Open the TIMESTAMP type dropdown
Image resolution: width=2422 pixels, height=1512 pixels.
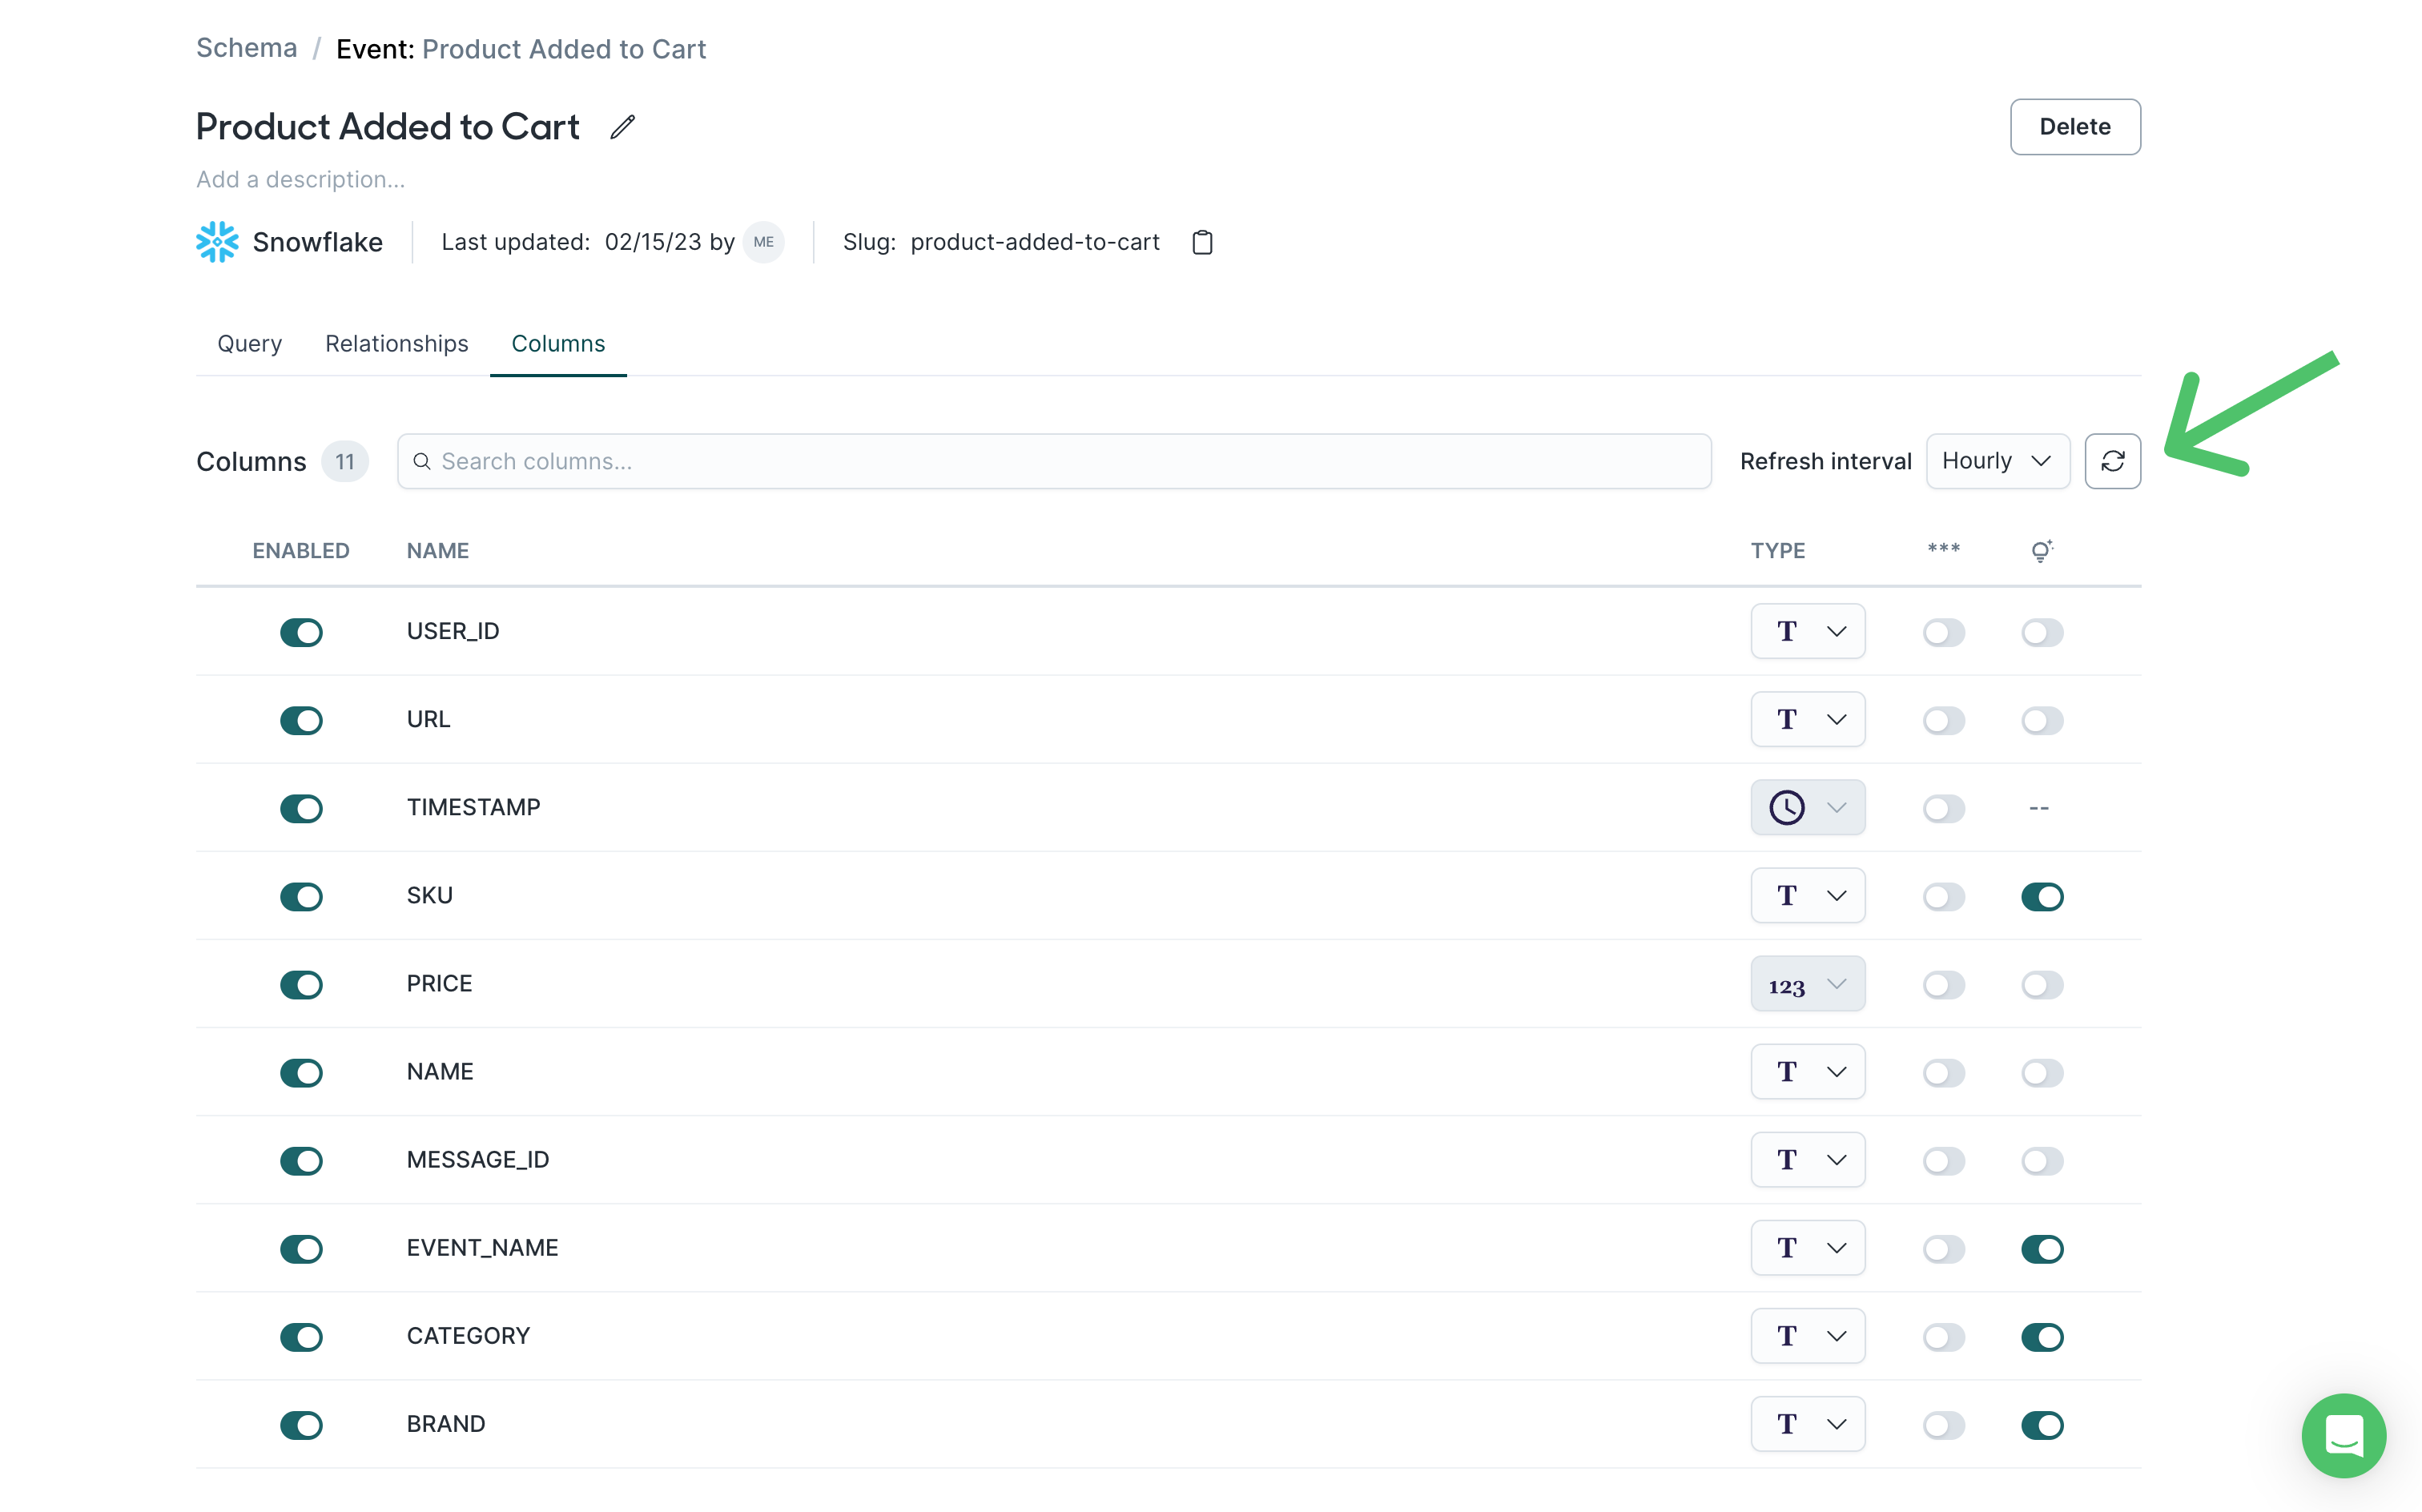1807,807
